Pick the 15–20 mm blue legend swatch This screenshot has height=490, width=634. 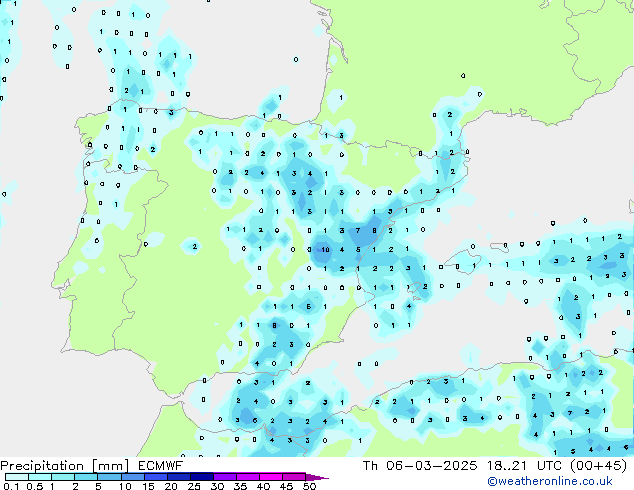coord(156,477)
